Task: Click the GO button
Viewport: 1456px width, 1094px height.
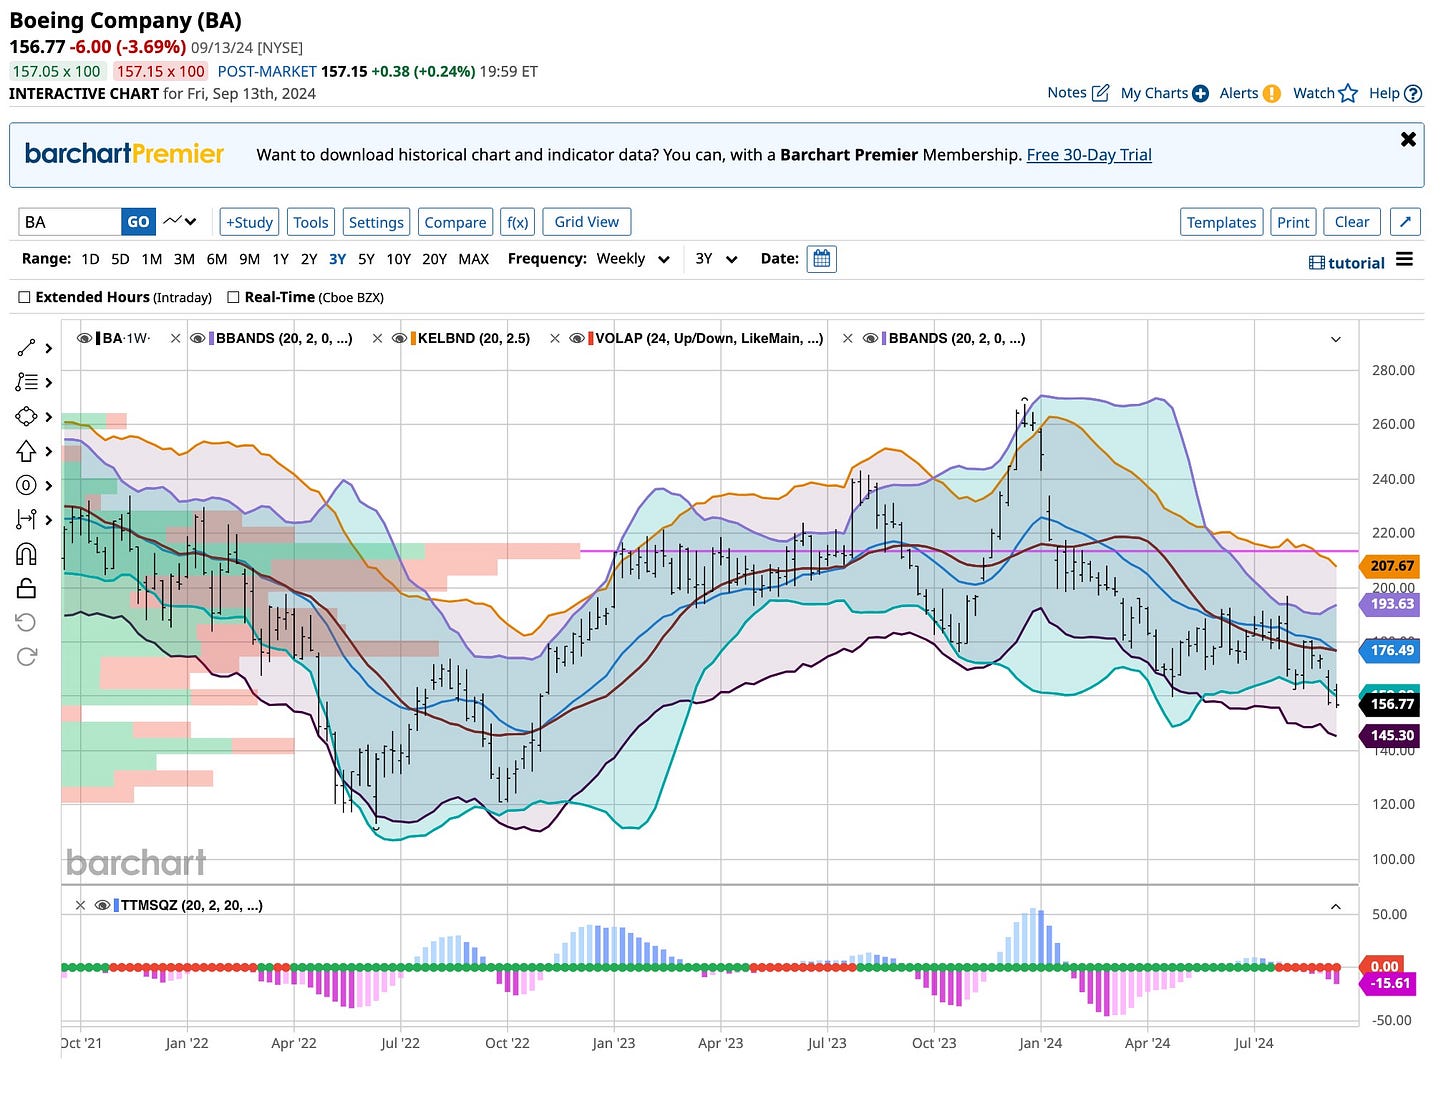Action: [x=138, y=222]
